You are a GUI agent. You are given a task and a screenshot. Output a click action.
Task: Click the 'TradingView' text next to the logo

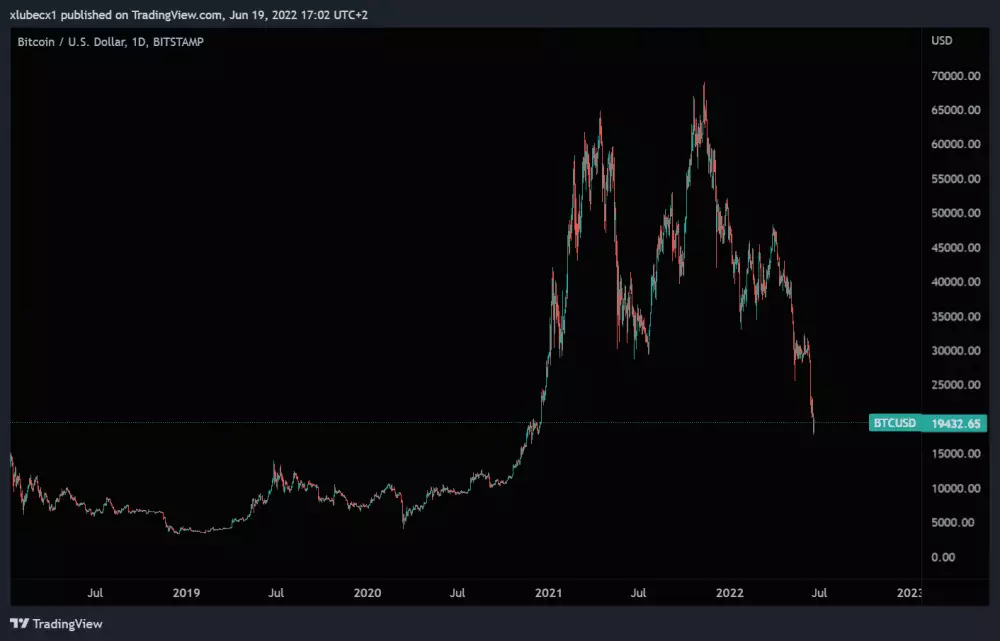(66, 623)
